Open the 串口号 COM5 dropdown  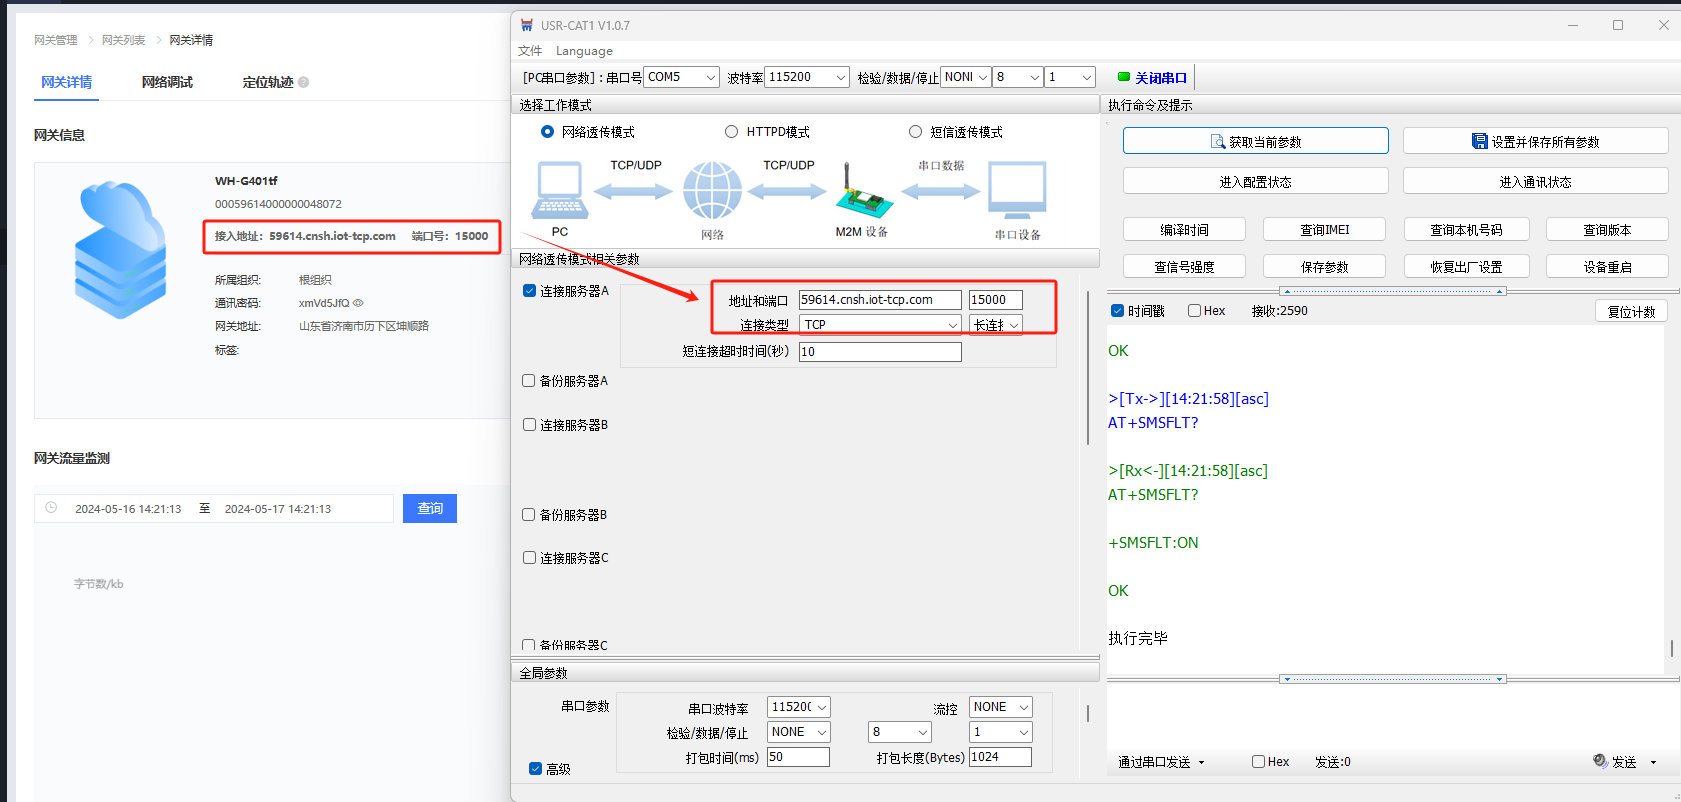click(x=682, y=77)
